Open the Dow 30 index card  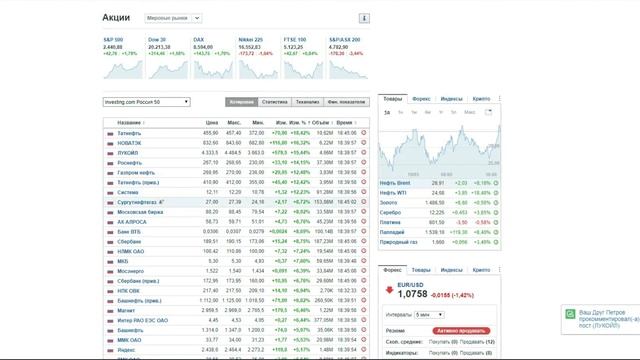(157, 40)
